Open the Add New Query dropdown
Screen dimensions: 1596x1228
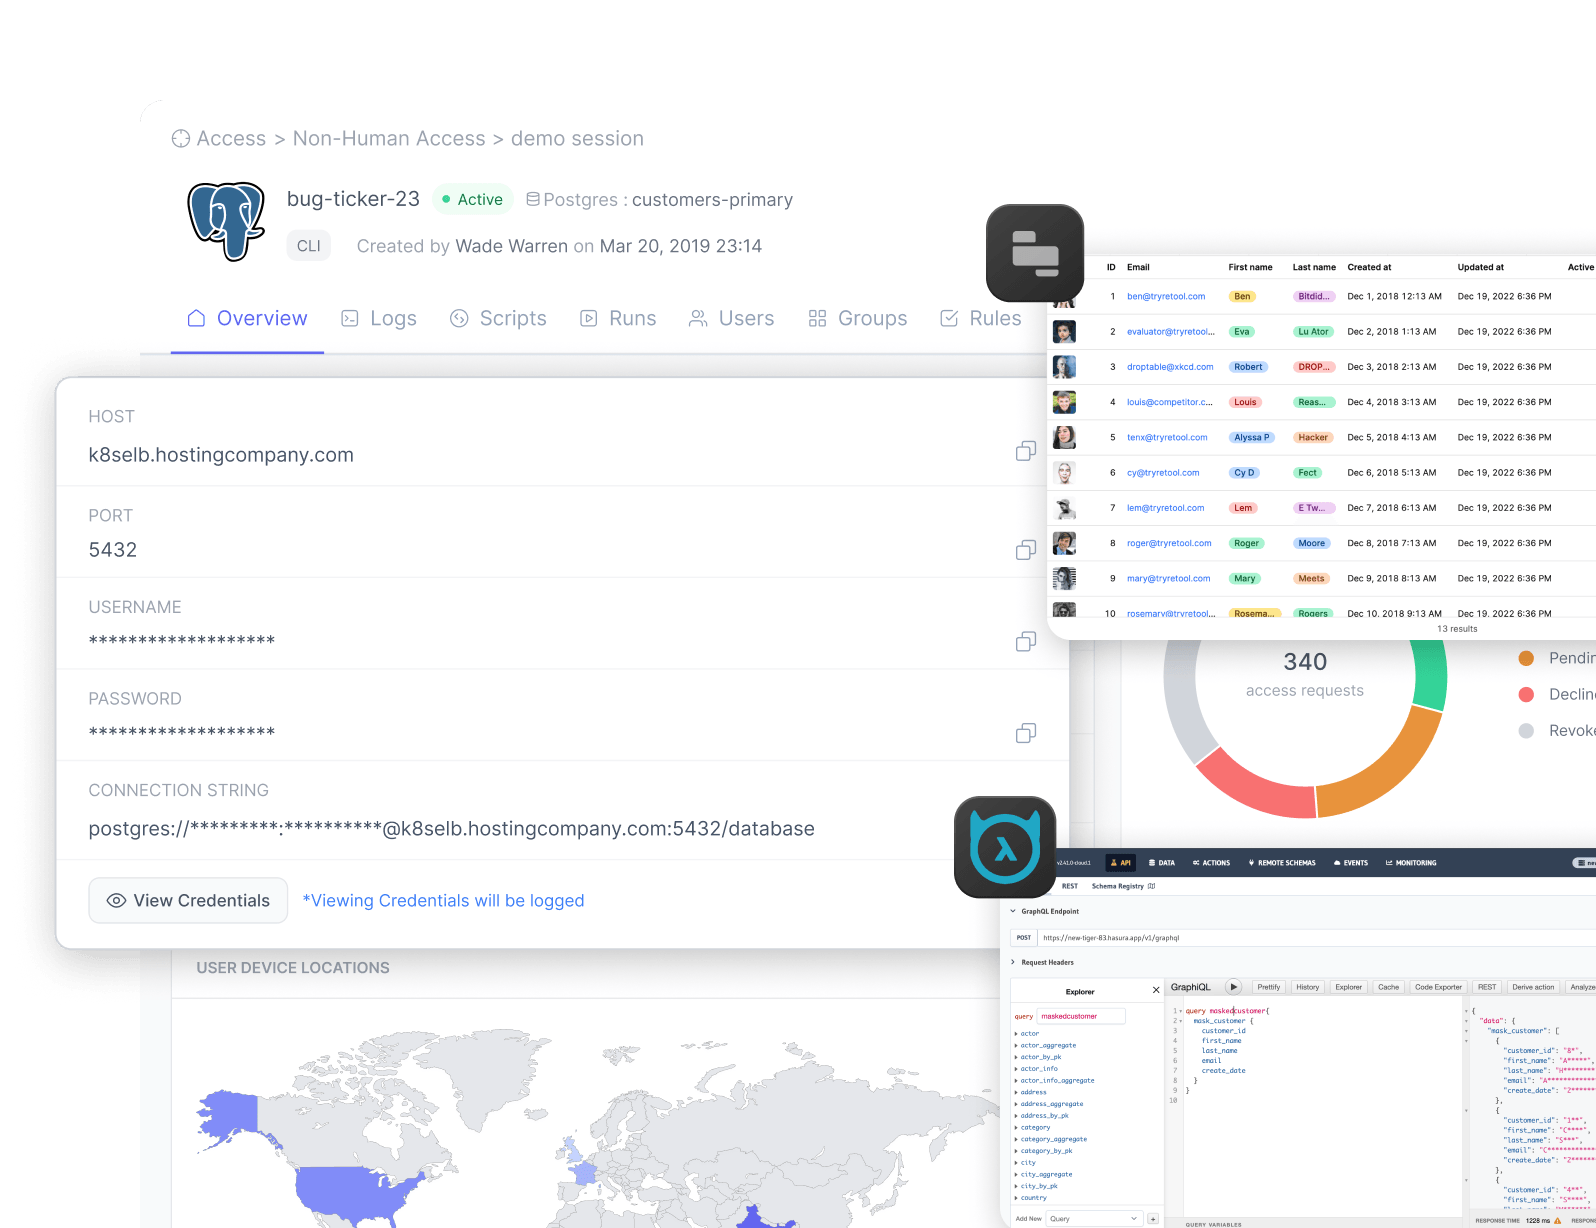(1094, 1218)
